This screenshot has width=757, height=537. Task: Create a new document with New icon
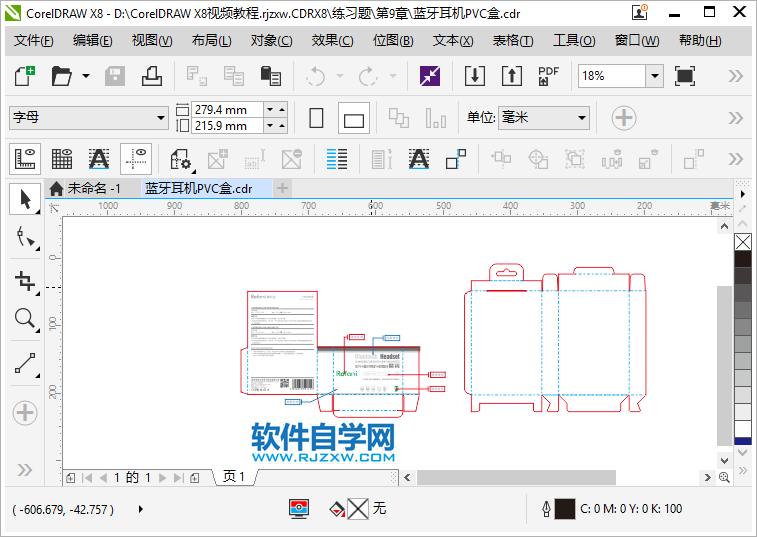[x=25, y=76]
